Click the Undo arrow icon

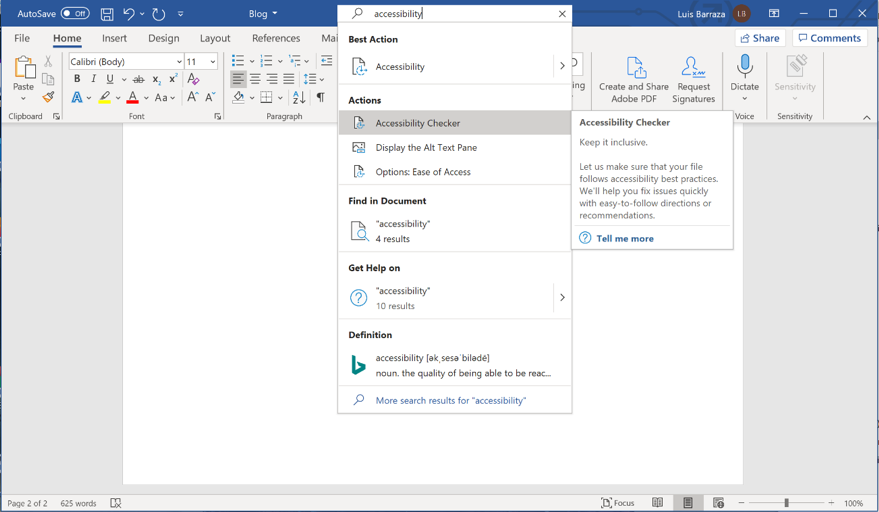pyautogui.click(x=129, y=14)
